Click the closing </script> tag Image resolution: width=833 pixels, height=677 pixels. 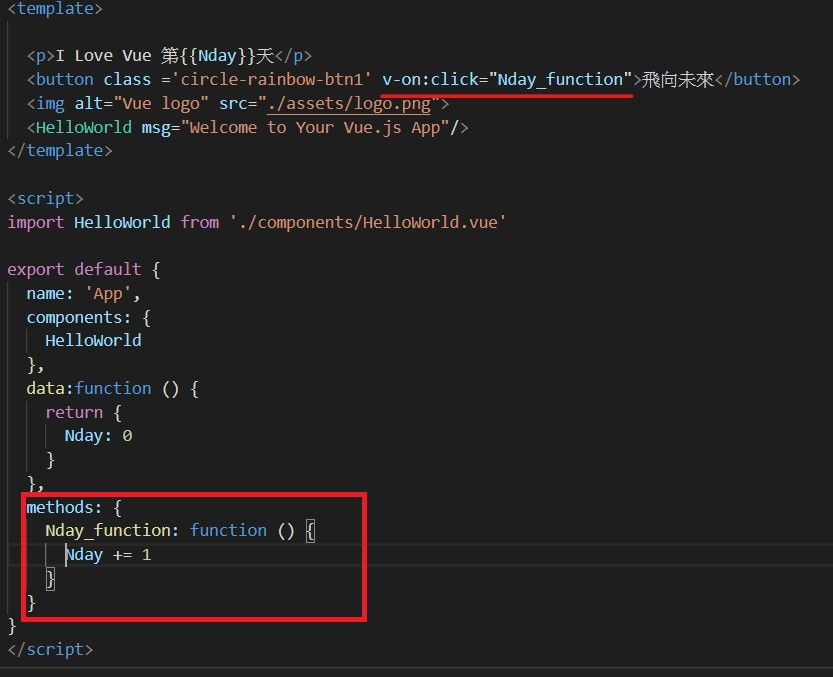pos(50,649)
